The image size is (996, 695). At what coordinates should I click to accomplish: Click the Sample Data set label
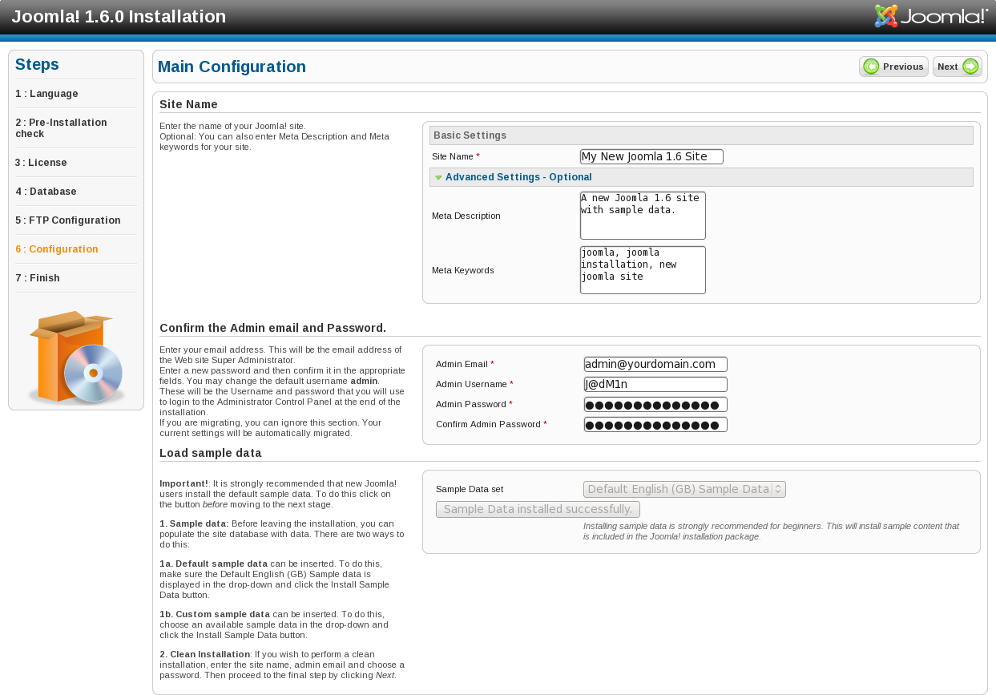coord(469,489)
